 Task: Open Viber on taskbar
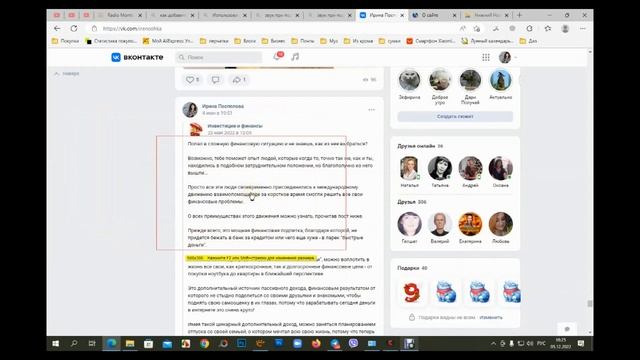click(353, 344)
